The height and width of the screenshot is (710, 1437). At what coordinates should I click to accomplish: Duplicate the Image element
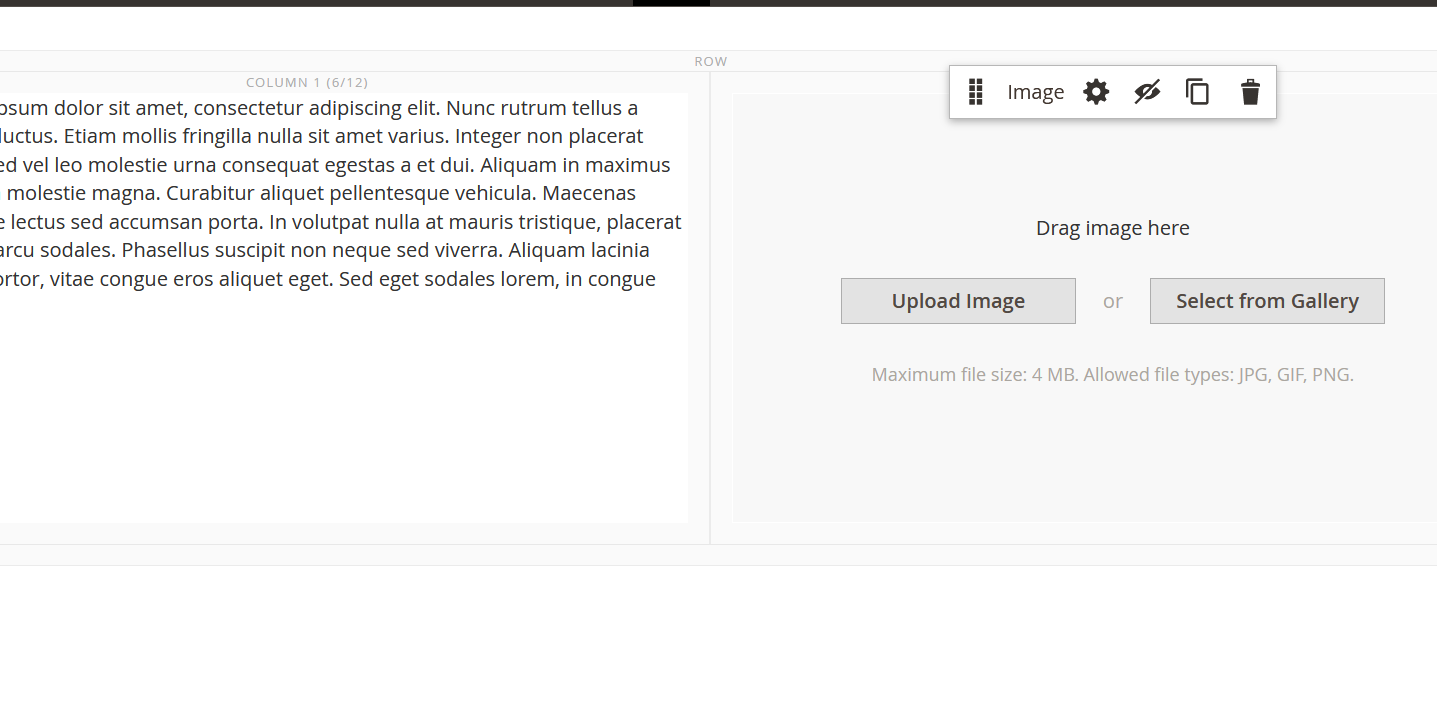click(1197, 92)
